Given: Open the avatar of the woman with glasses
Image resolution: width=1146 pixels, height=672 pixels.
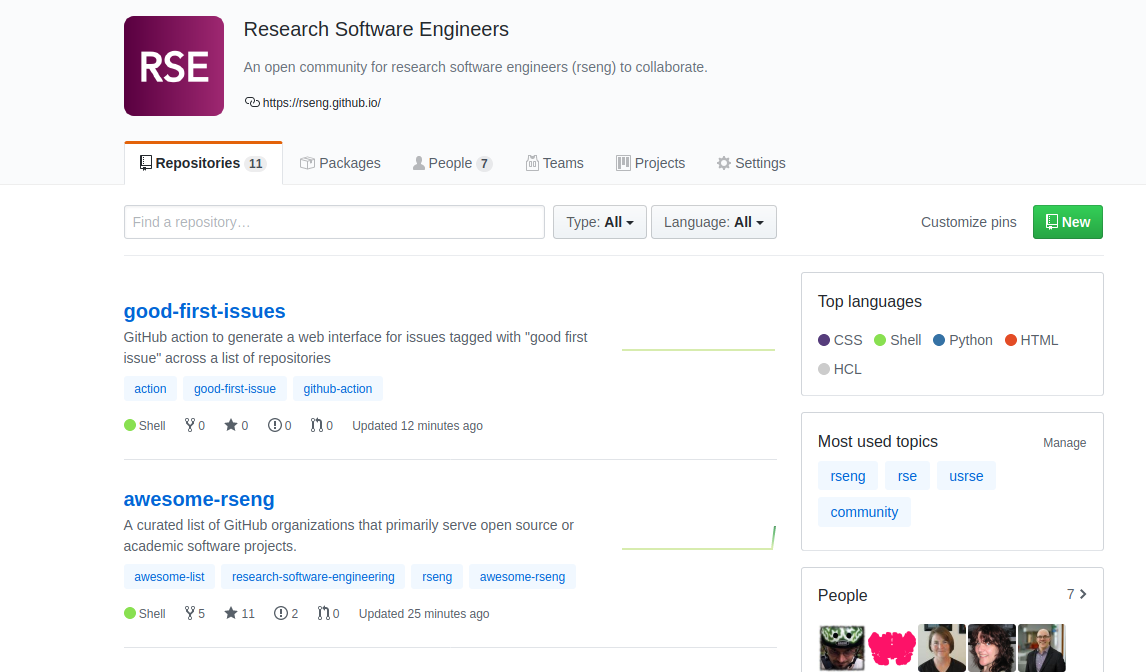Looking at the screenshot, I should click(941, 648).
